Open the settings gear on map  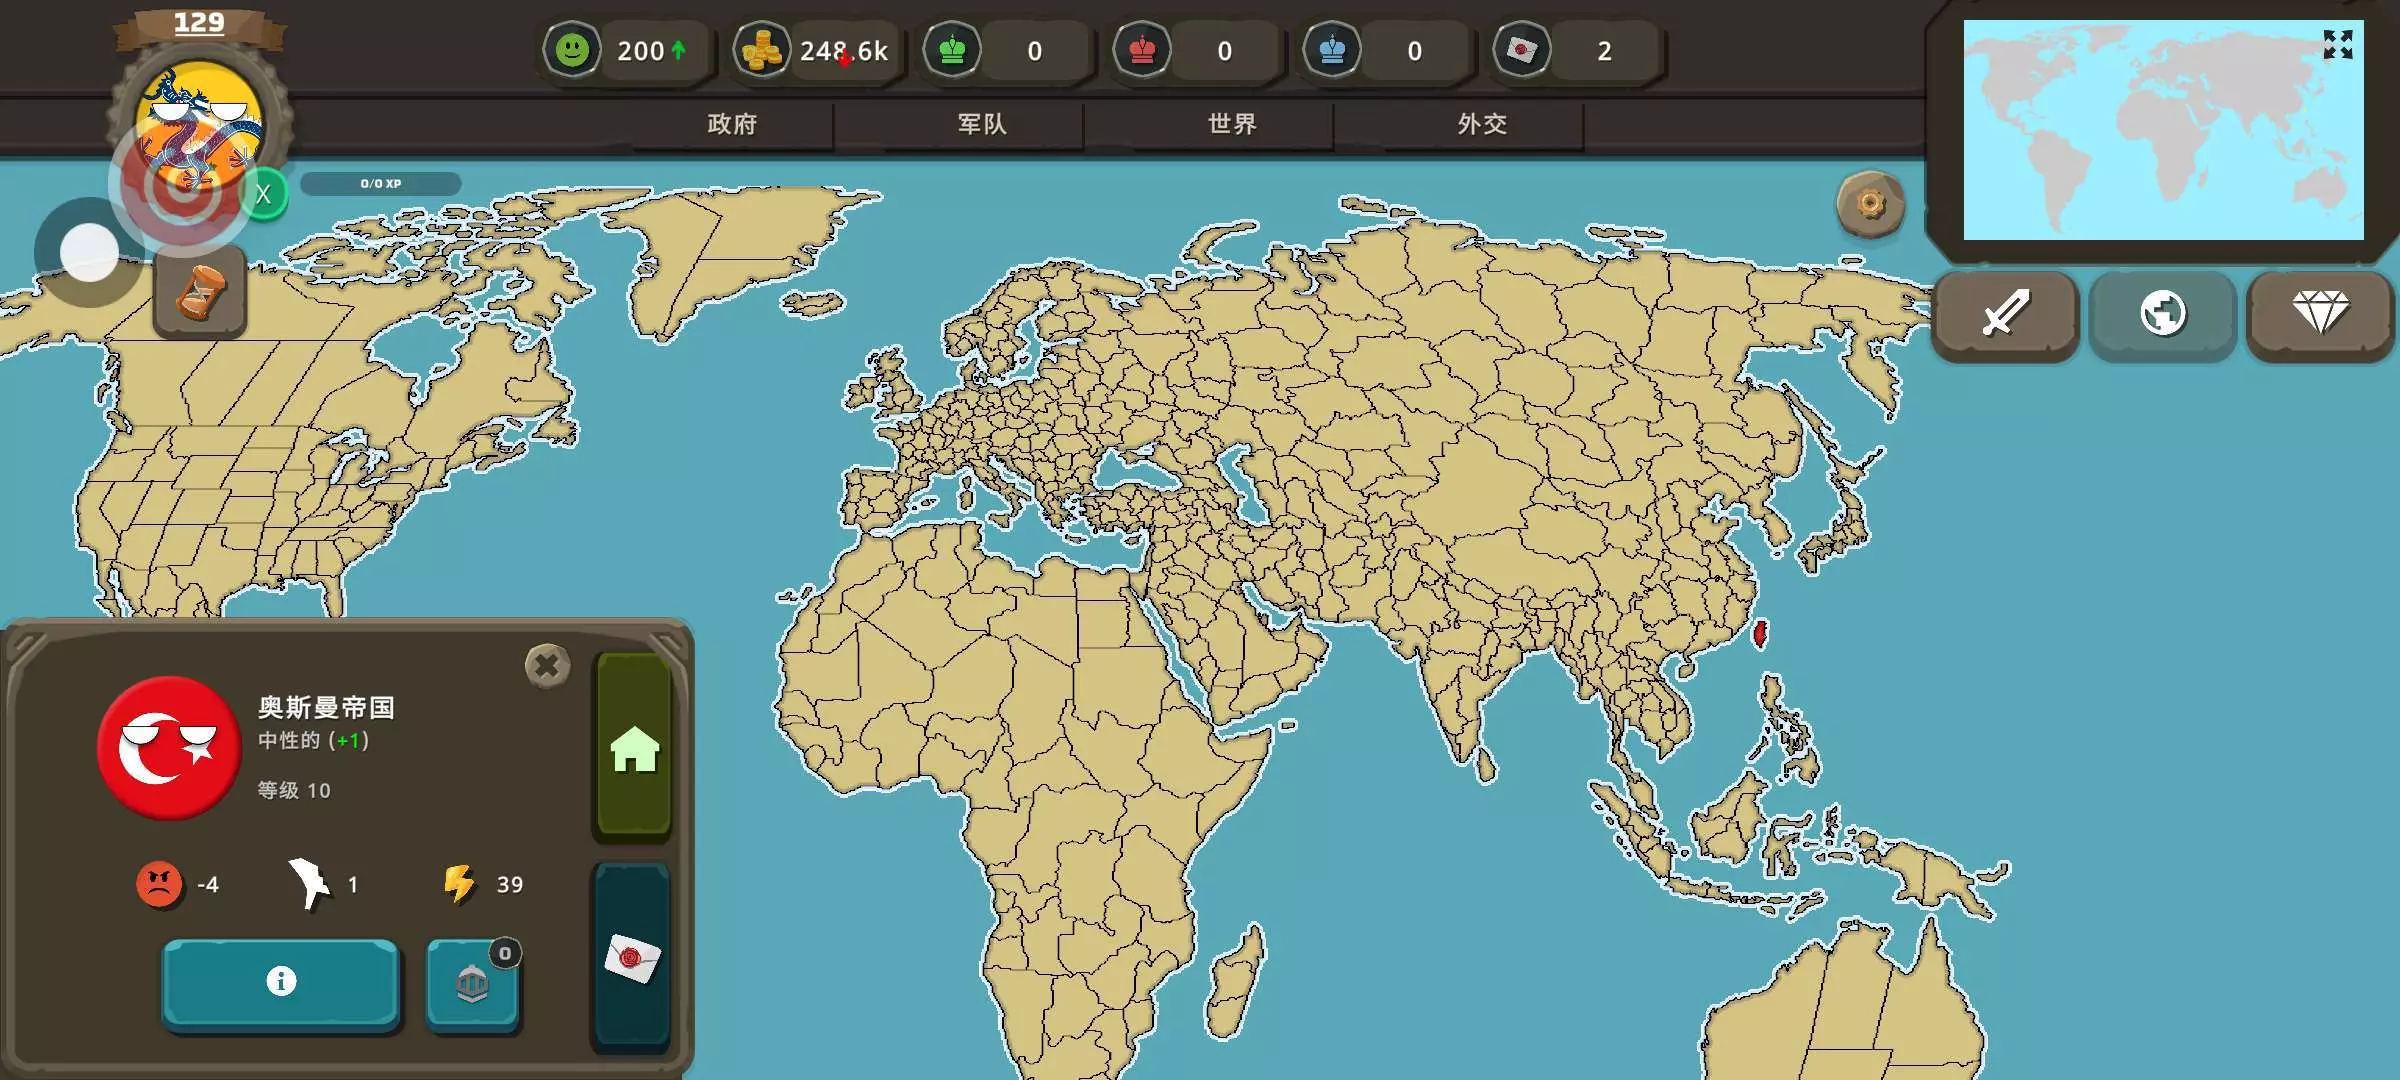(x=1870, y=205)
